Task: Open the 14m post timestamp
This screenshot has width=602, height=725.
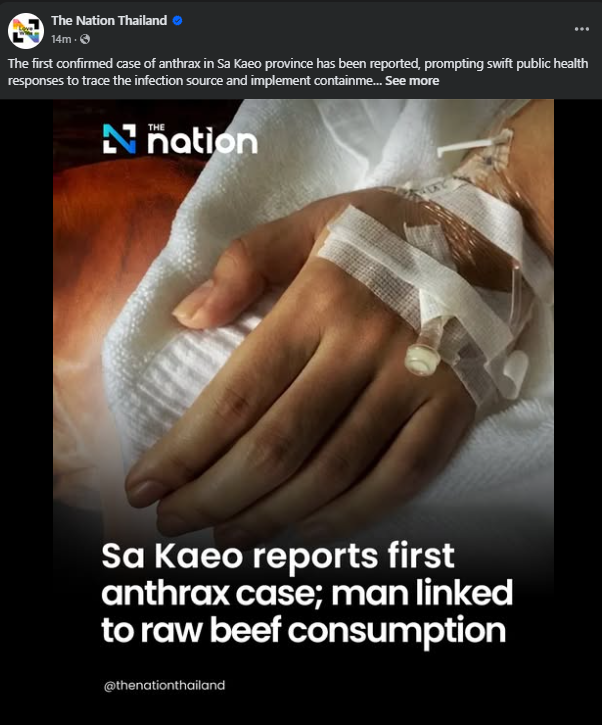Action: [x=61, y=39]
